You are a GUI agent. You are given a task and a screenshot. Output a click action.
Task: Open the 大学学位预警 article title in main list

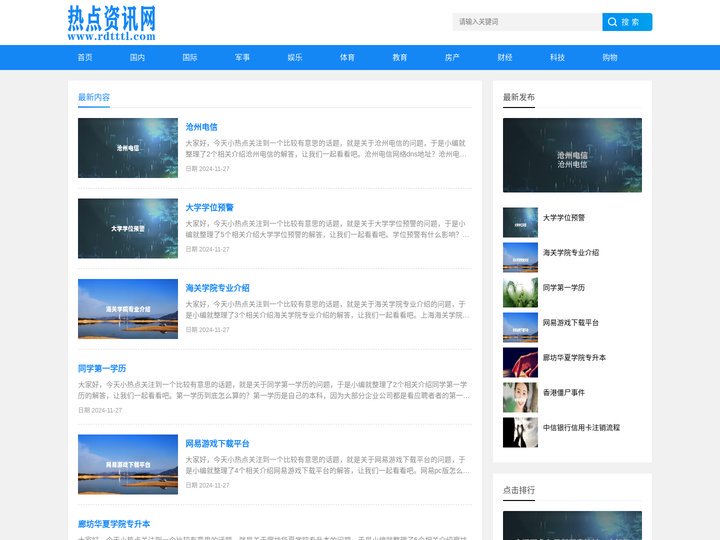[209, 208]
